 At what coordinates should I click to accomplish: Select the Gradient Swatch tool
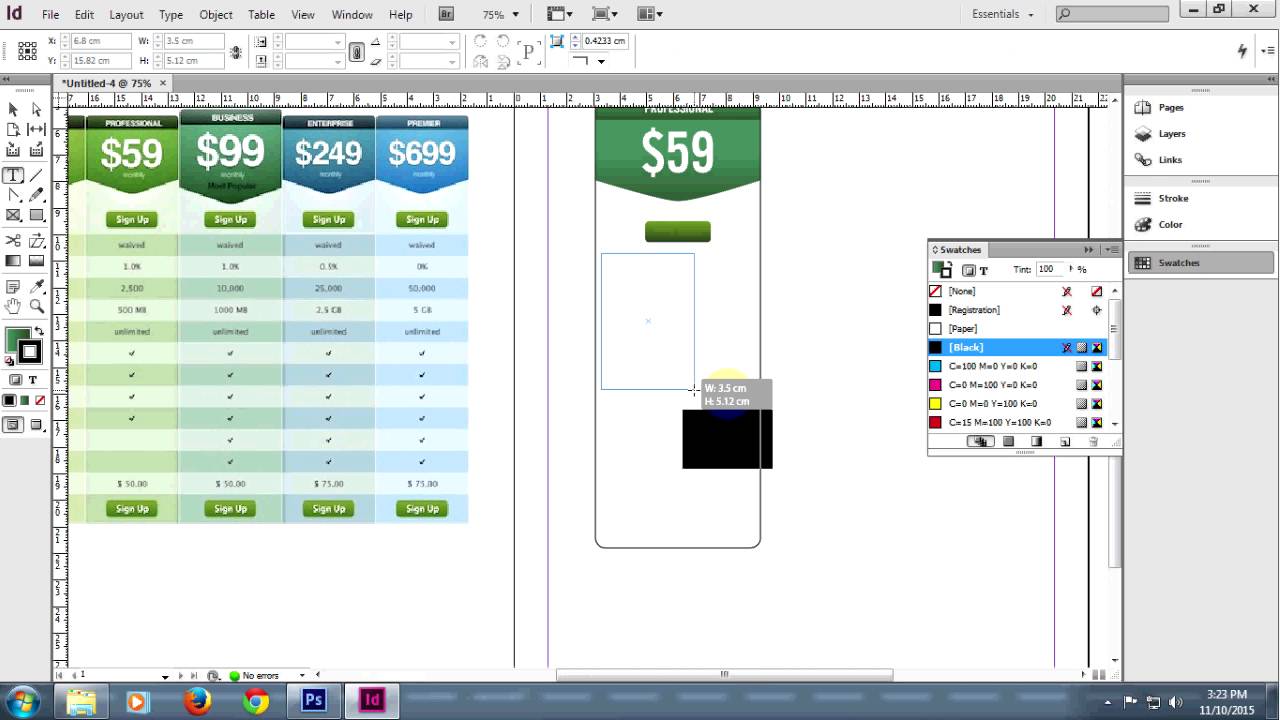(x=13, y=261)
